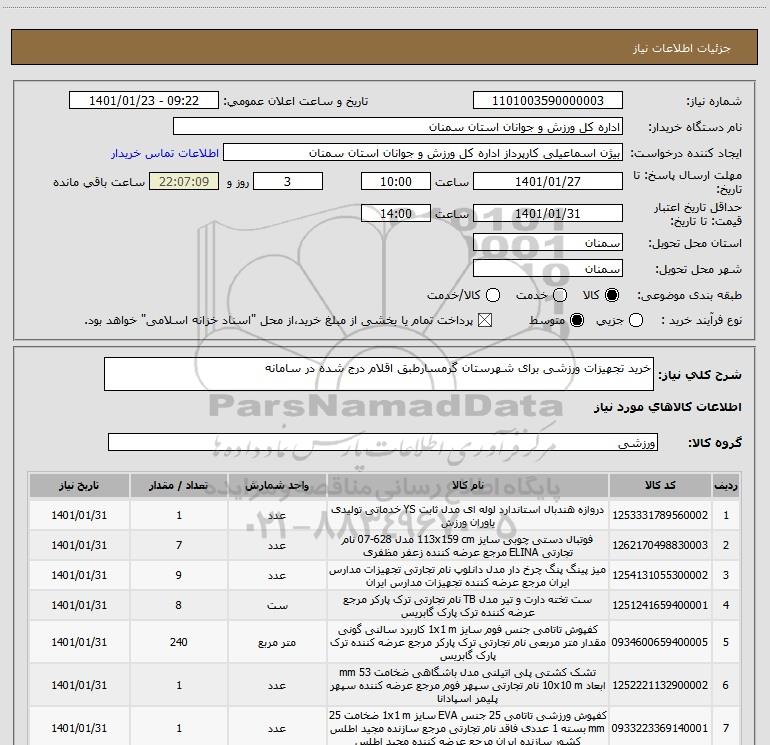Click column header تاریخ نیاز
770x745 pixels.
[79, 486]
